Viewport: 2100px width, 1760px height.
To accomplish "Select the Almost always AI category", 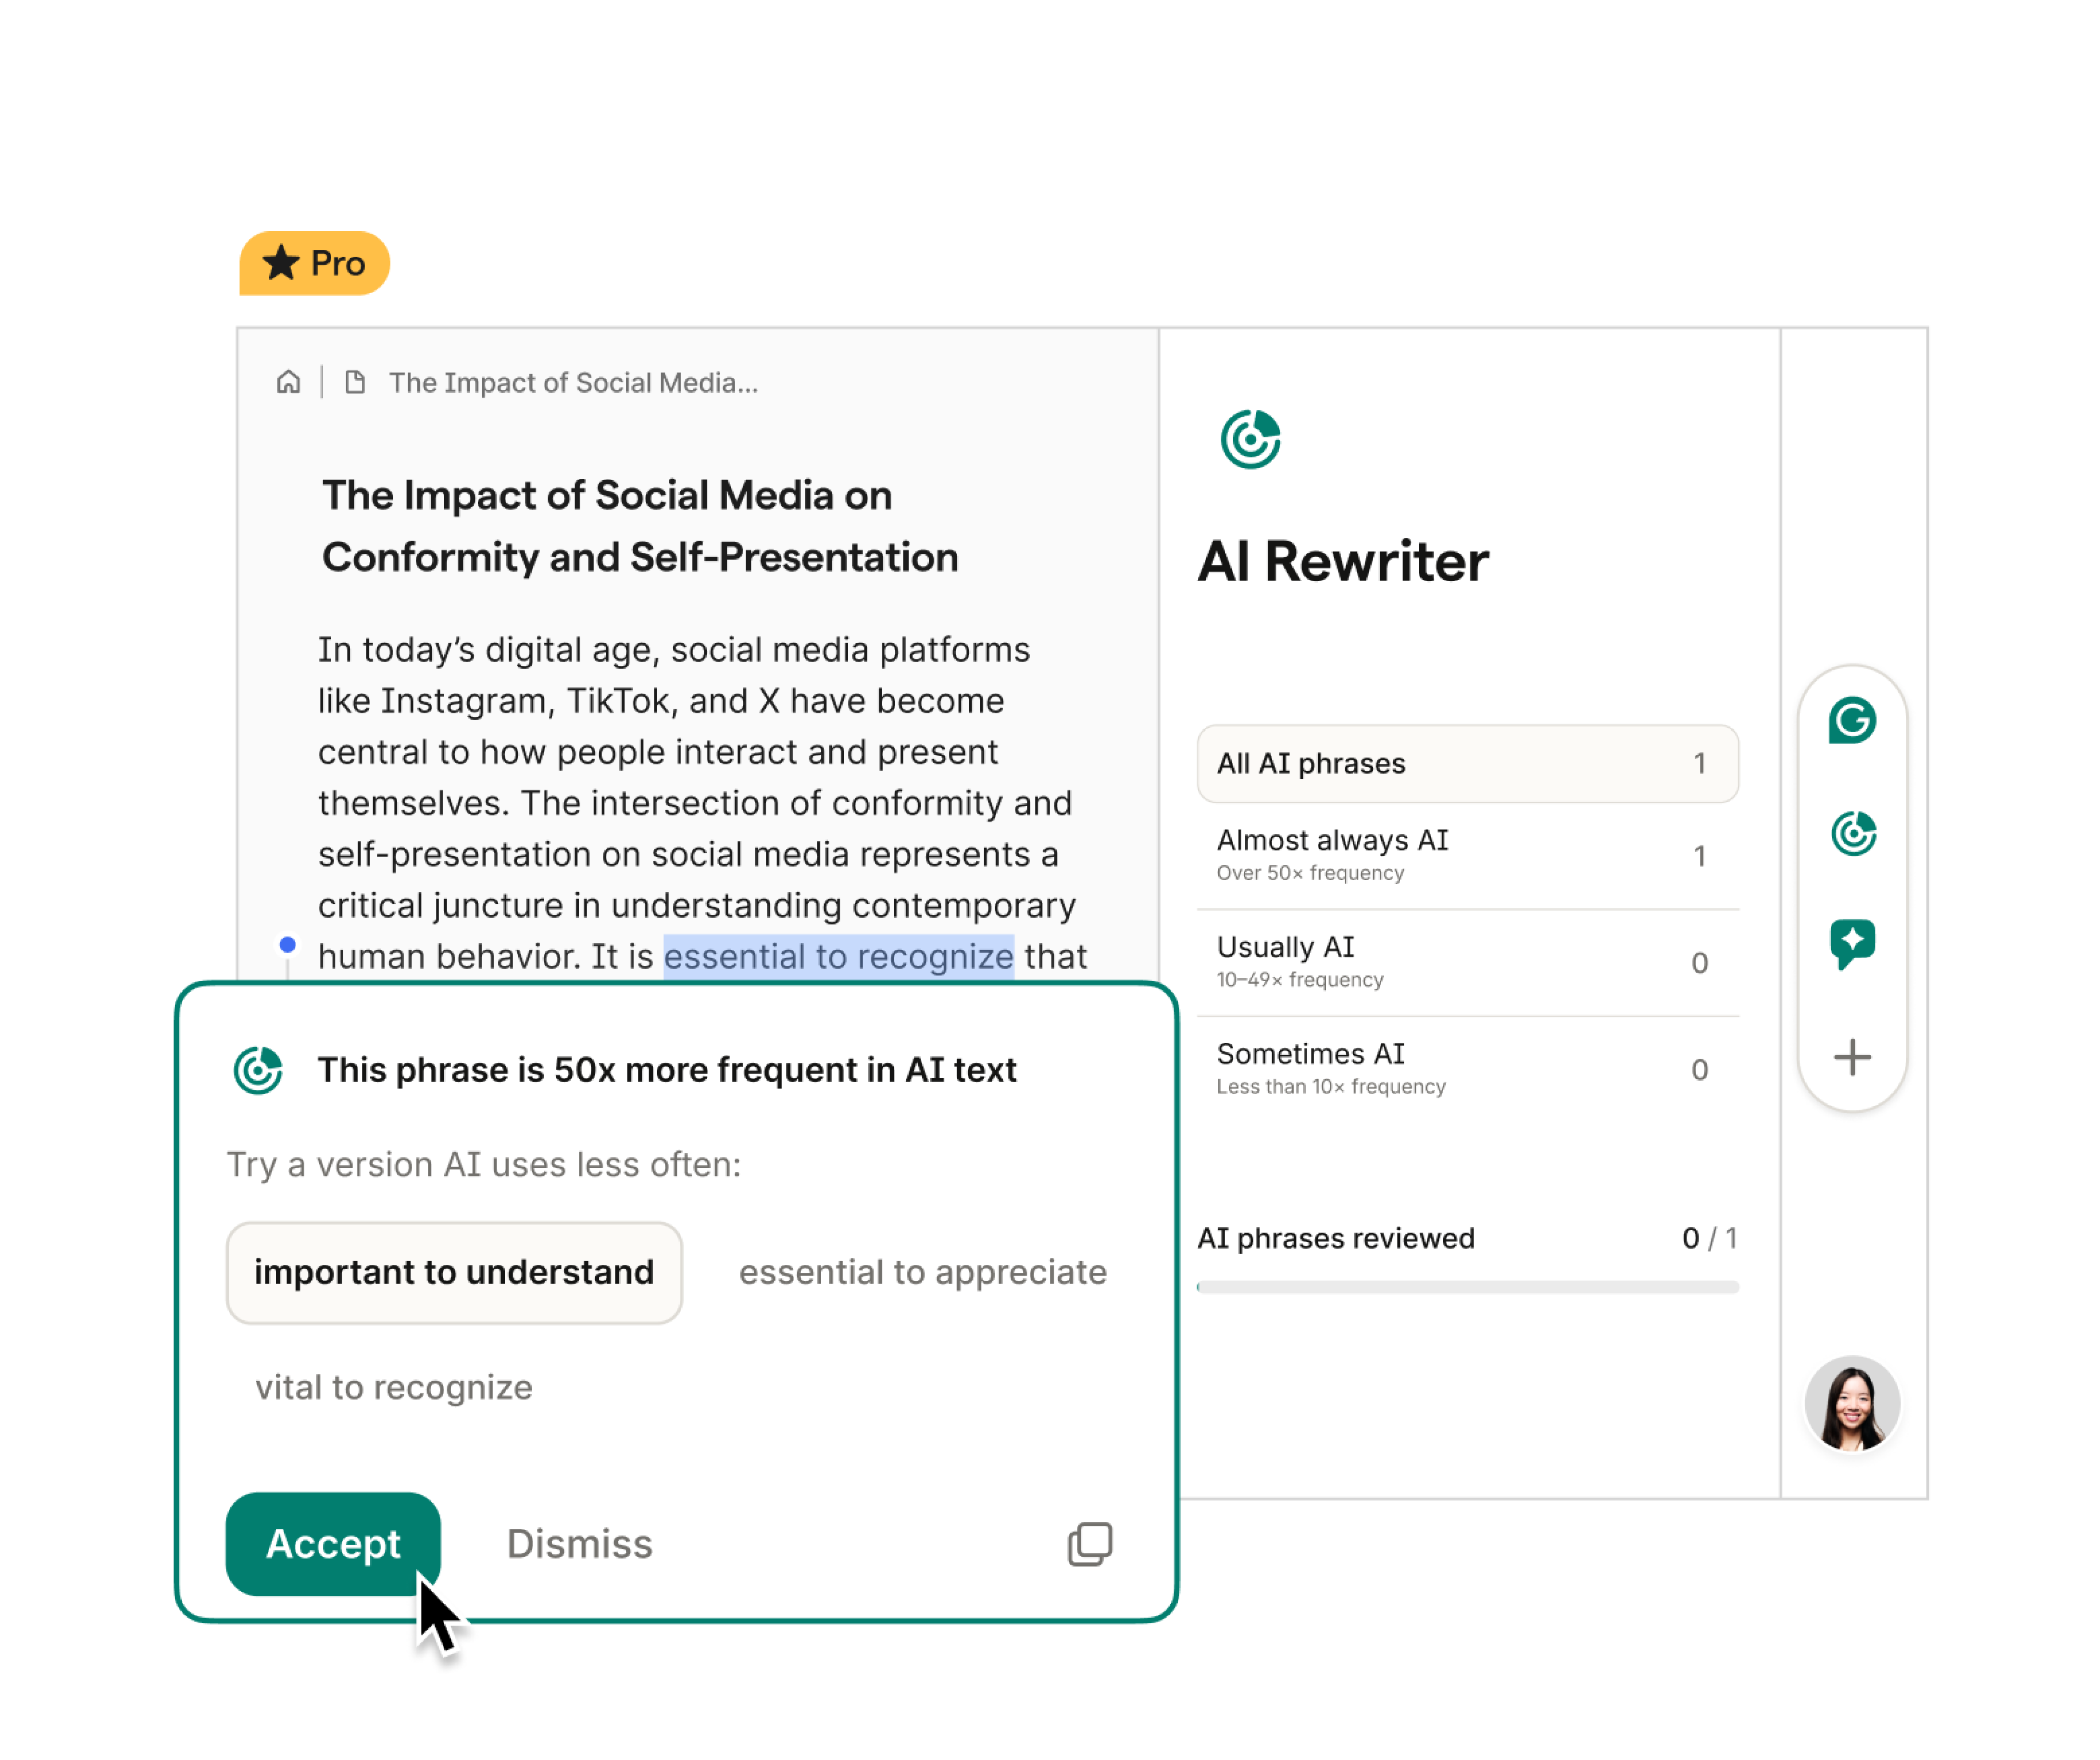I will pos(1467,855).
